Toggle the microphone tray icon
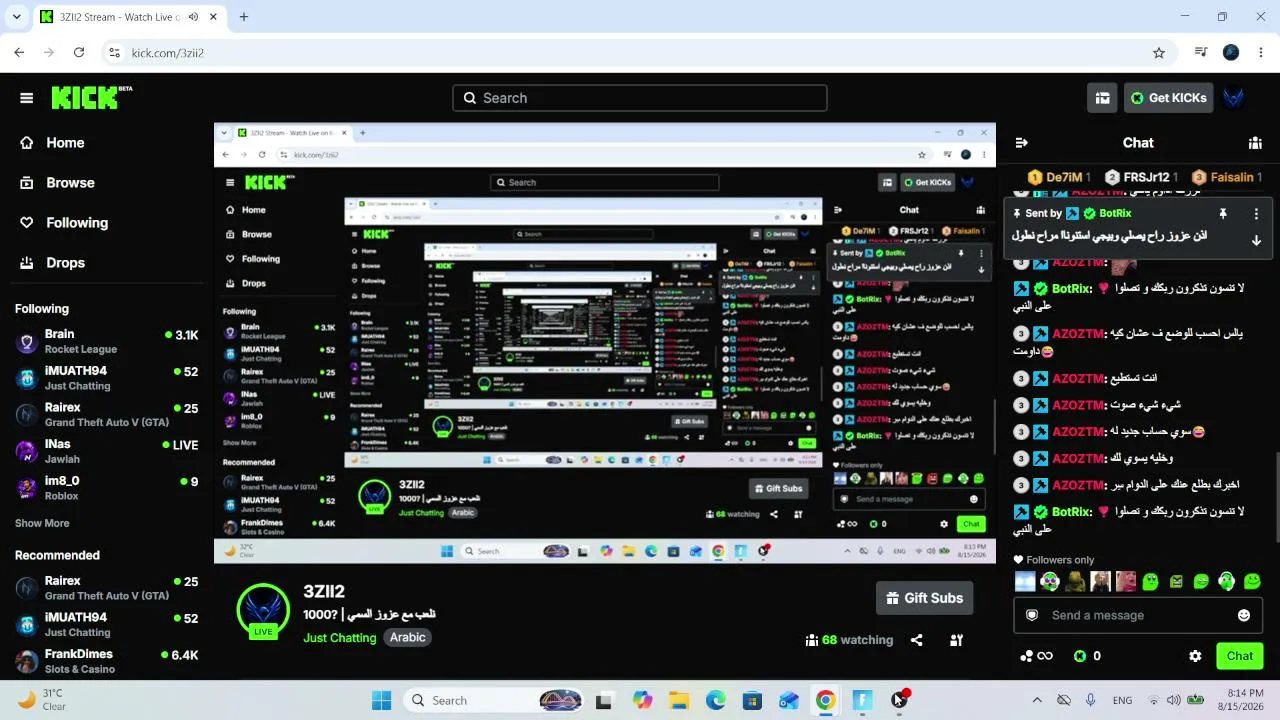The height and width of the screenshot is (720, 1280). click(x=1090, y=700)
